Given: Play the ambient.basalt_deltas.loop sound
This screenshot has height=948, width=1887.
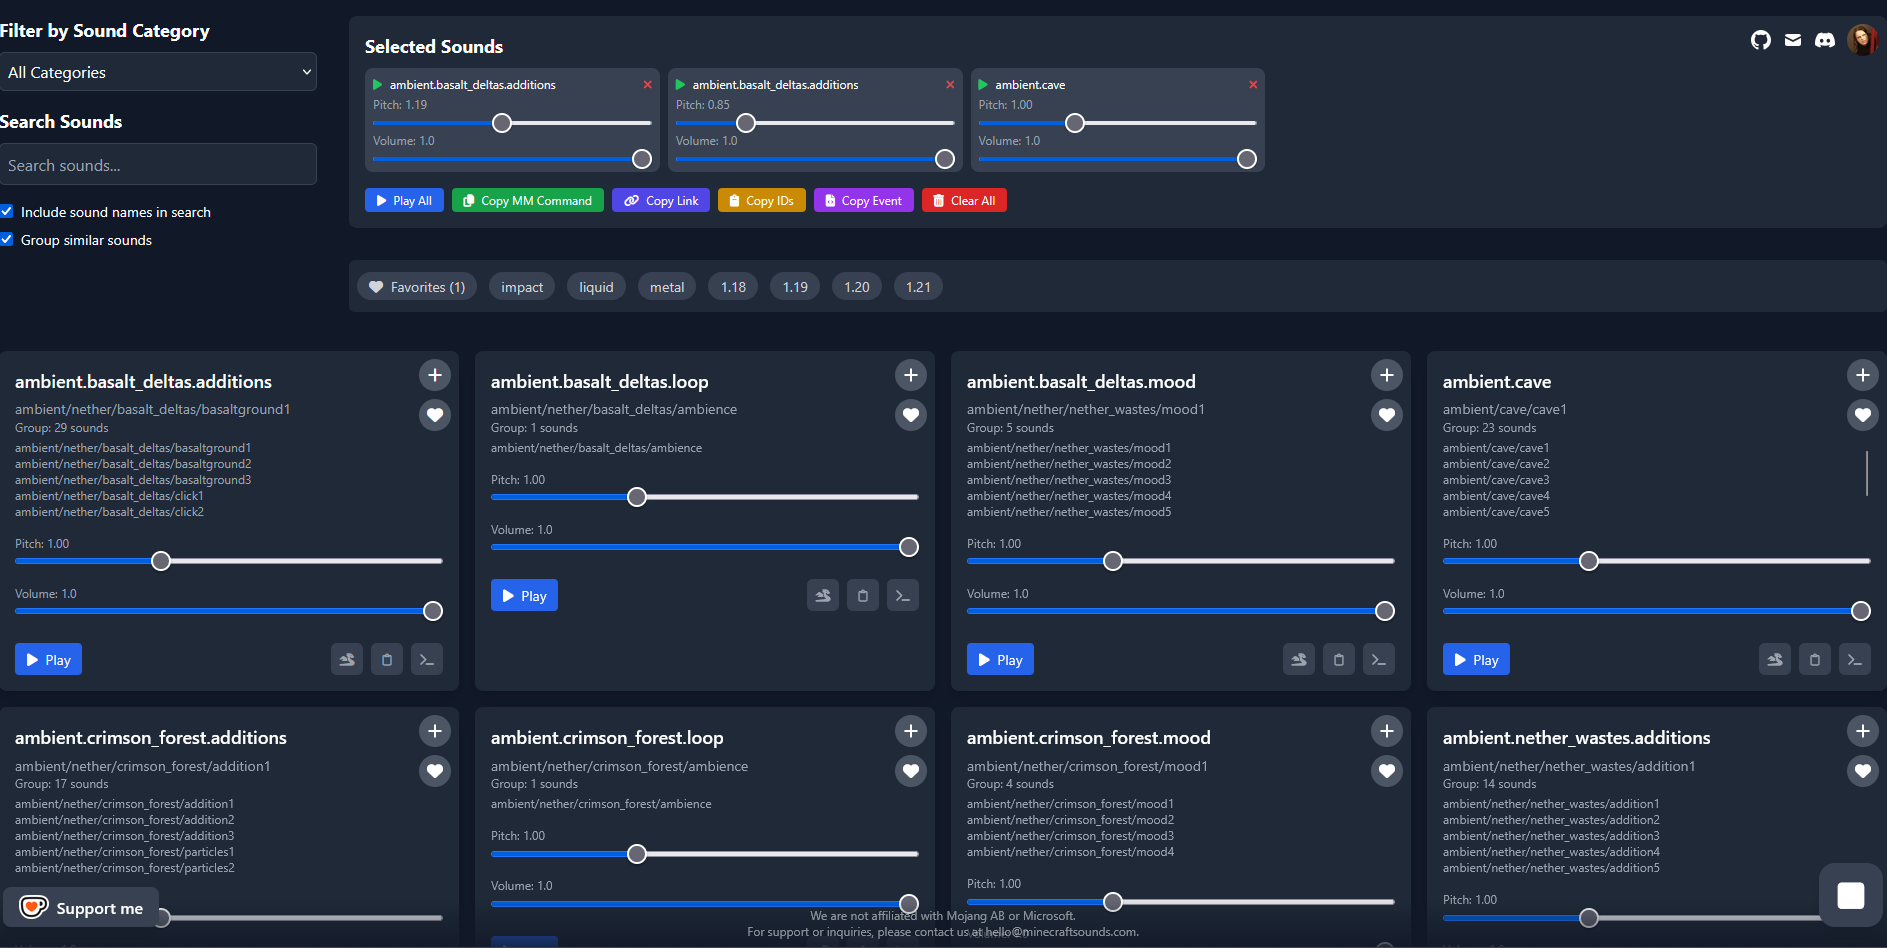Looking at the screenshot, I should 524,595.
